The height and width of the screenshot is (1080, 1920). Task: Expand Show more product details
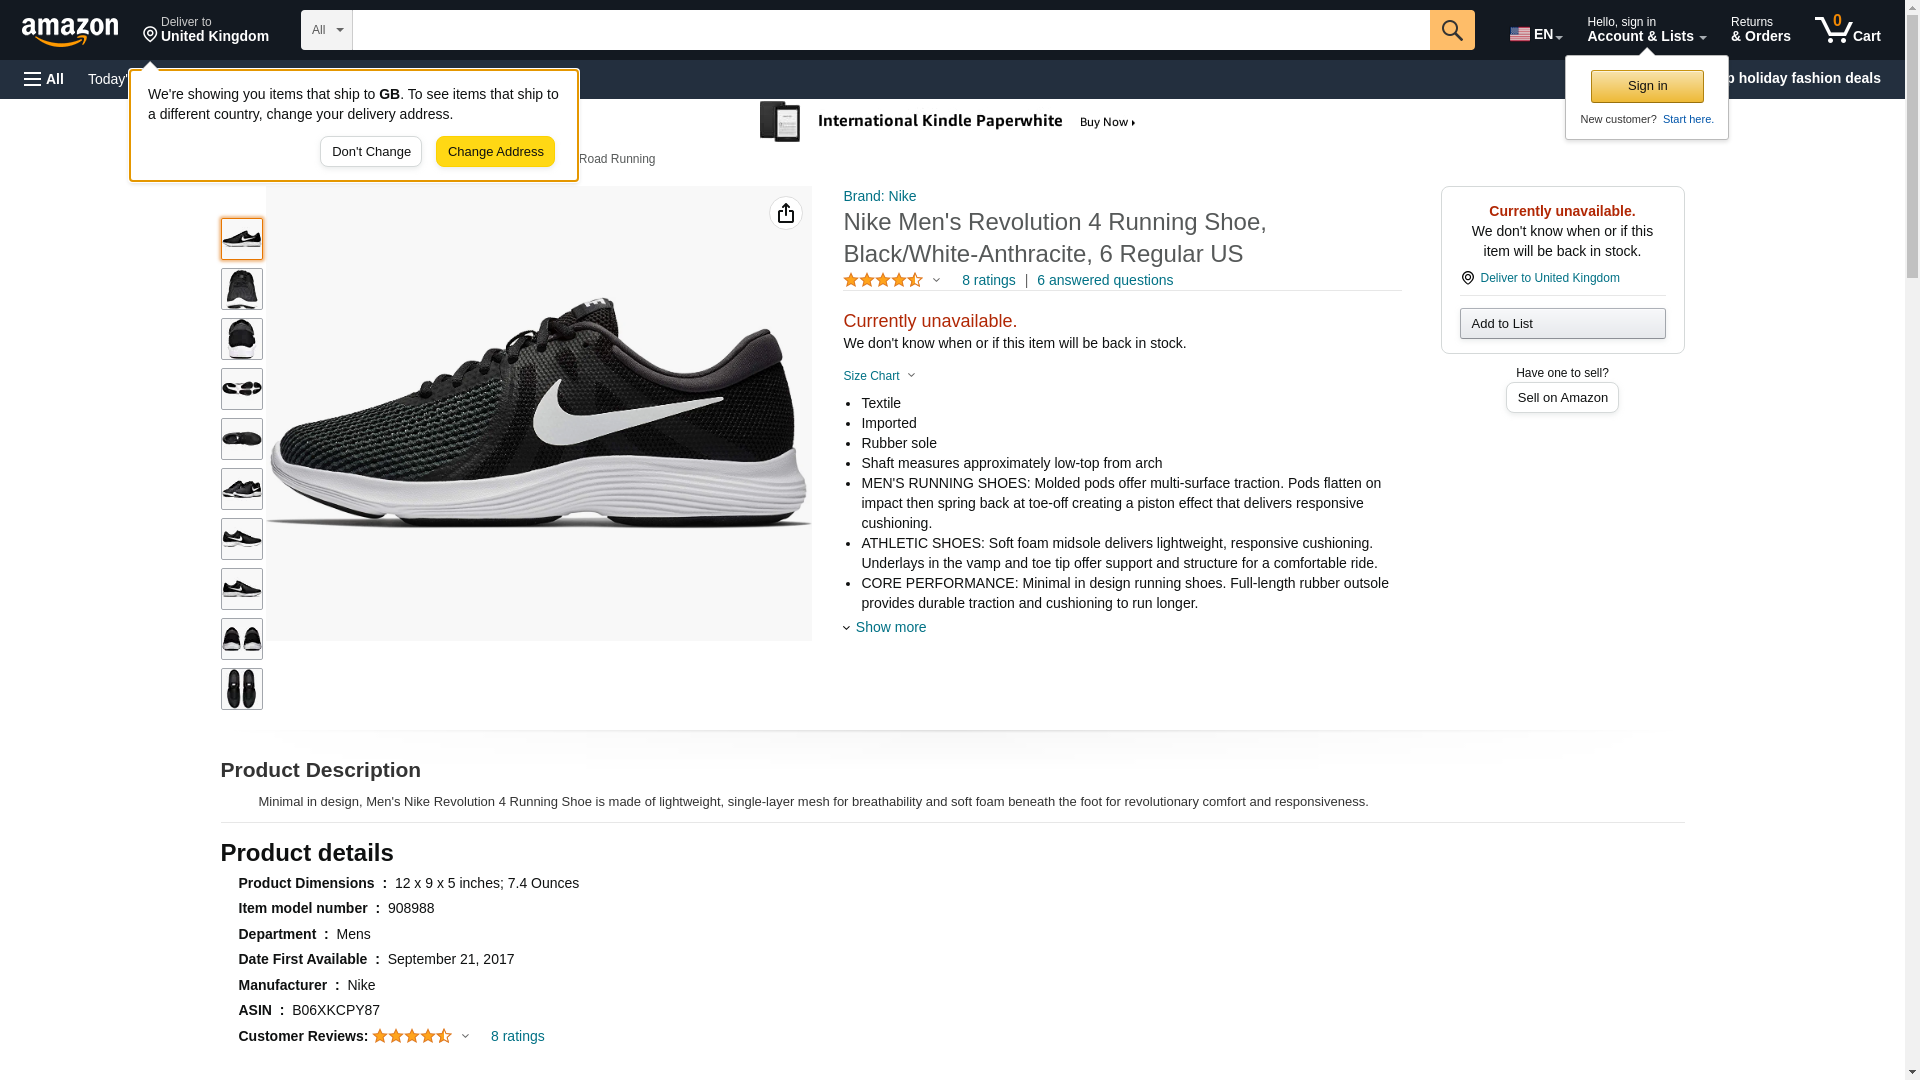pyautogui.click(x=889, y=628)
